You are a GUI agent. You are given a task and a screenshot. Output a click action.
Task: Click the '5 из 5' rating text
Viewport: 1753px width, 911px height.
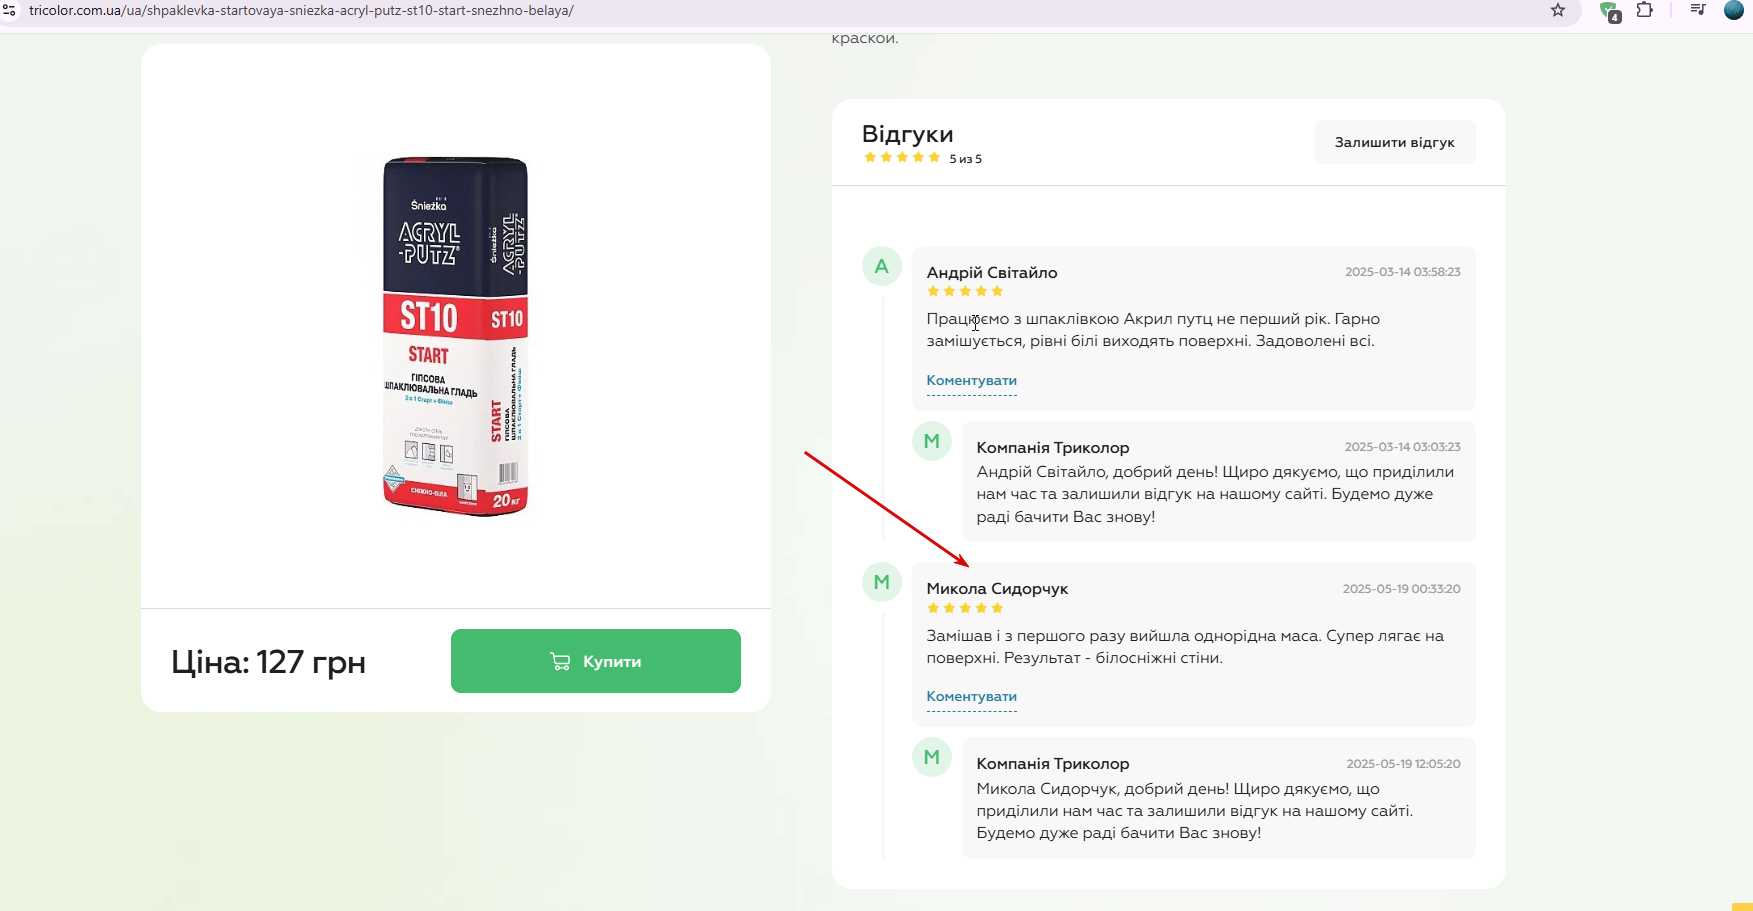(966, 159)
